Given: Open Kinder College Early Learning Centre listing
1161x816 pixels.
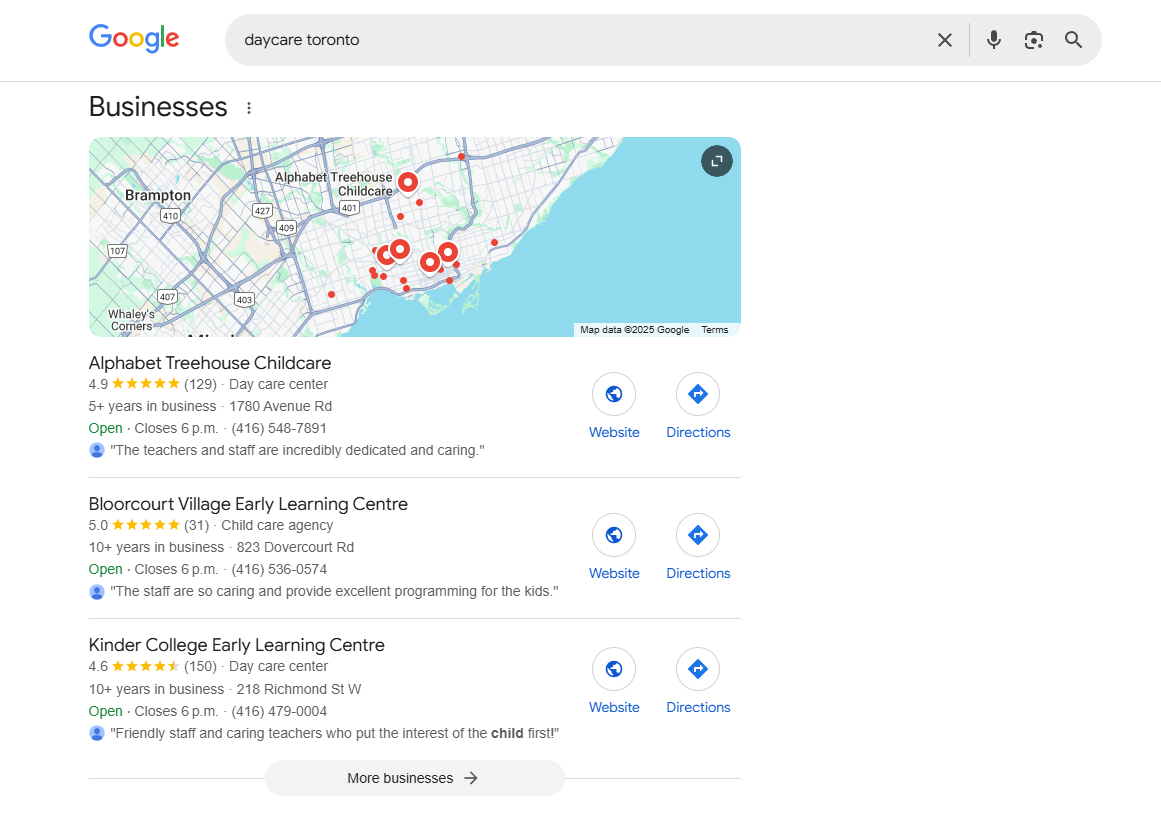Looking at the screenshot, I should pyautogui.click(x=236, y=645).
